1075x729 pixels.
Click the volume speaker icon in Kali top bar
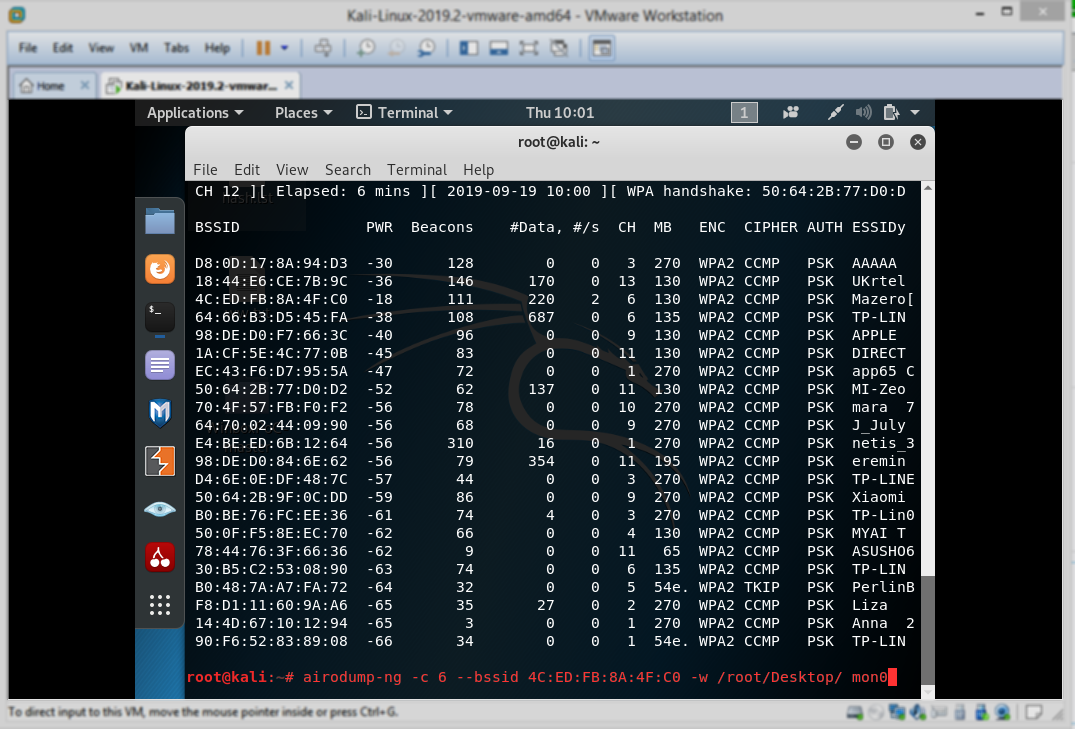[x=863, y=112]
